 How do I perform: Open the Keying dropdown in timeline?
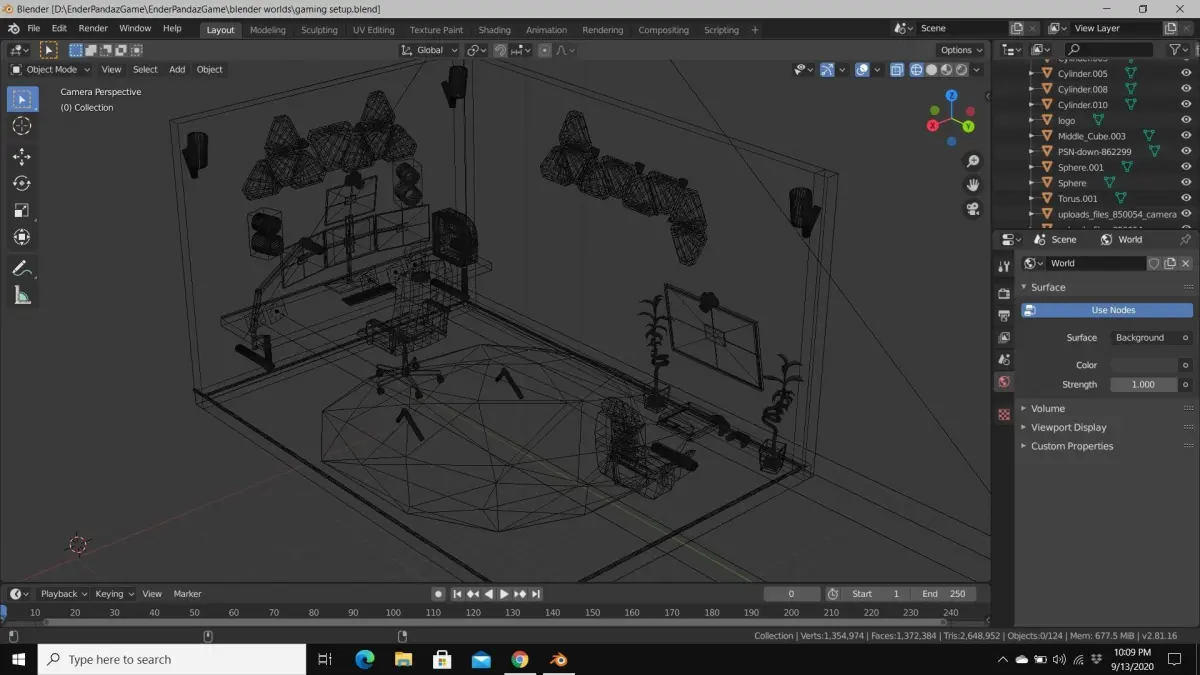tap(115, 594)
